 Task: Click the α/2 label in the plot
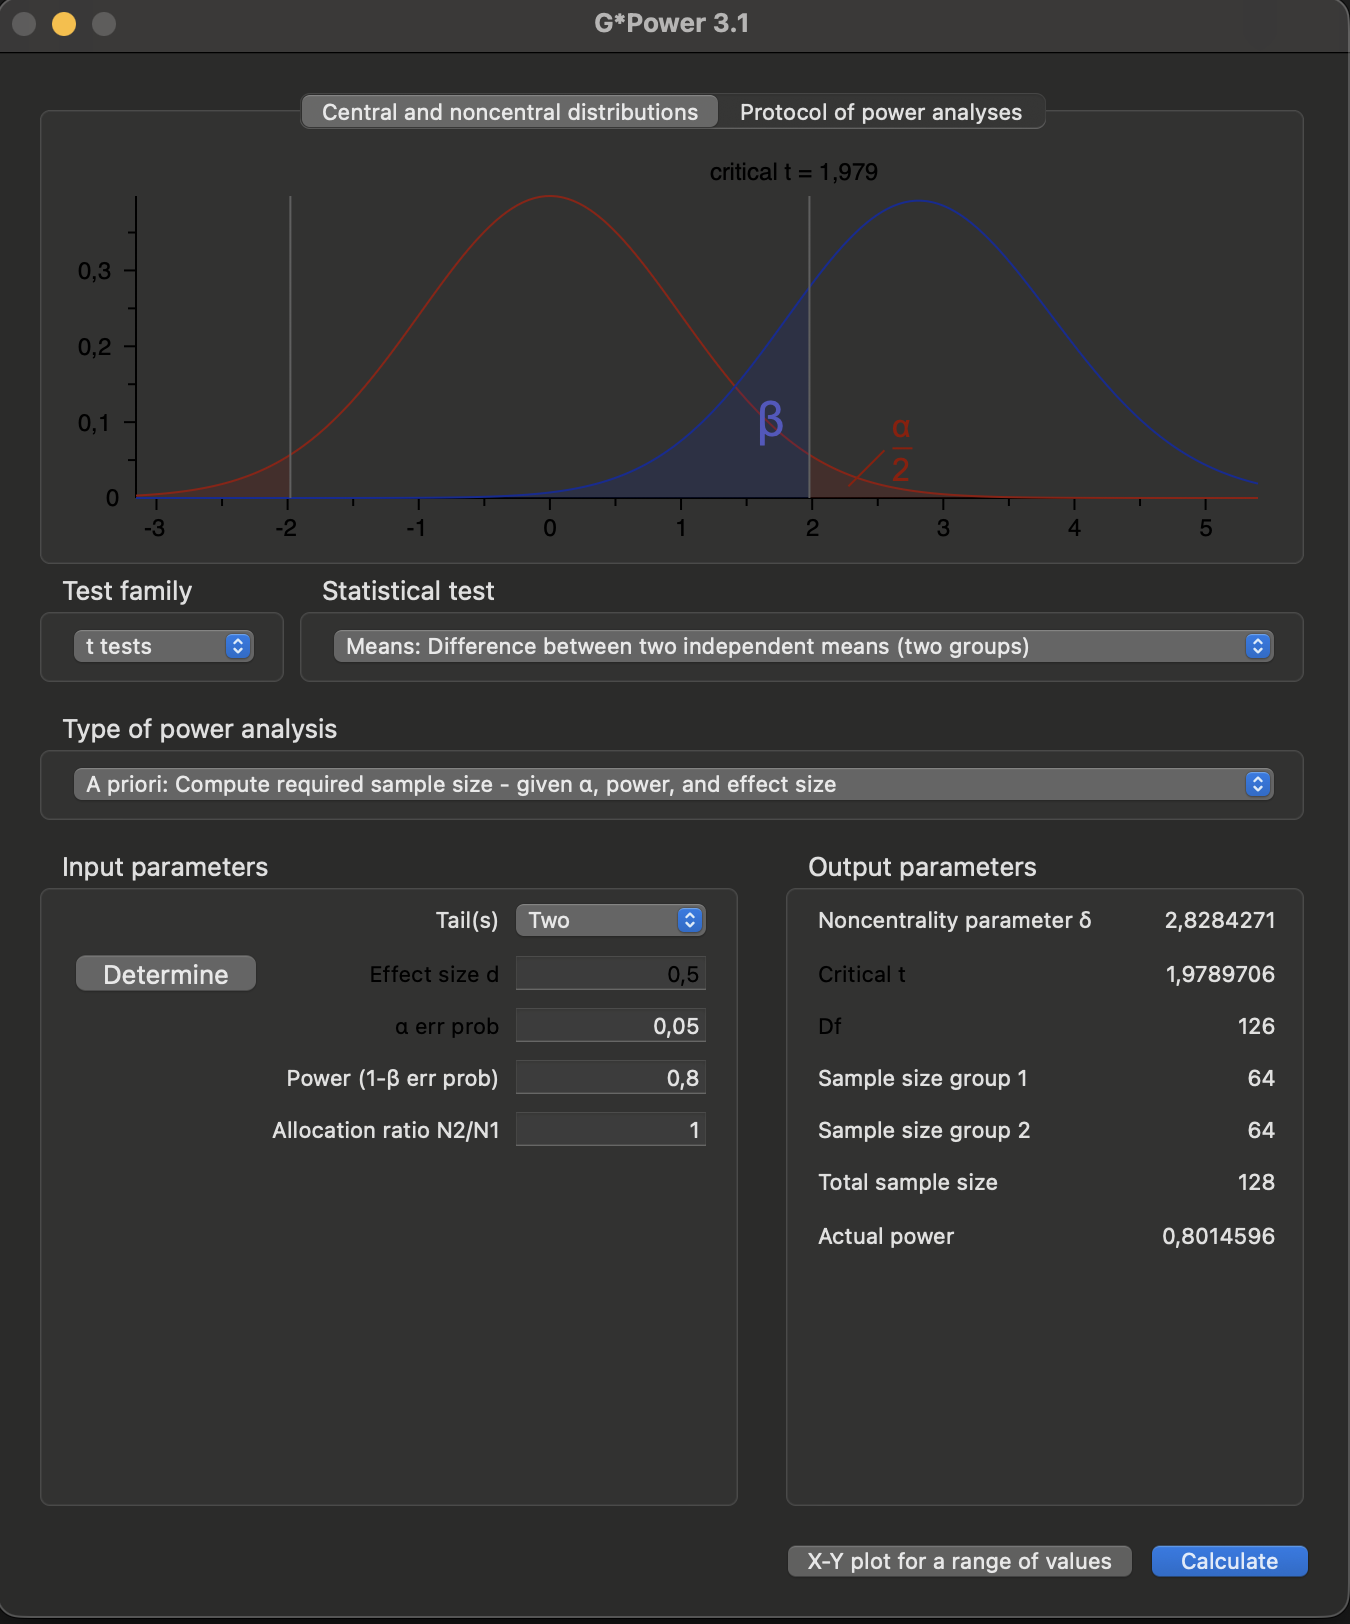[901, 449]
